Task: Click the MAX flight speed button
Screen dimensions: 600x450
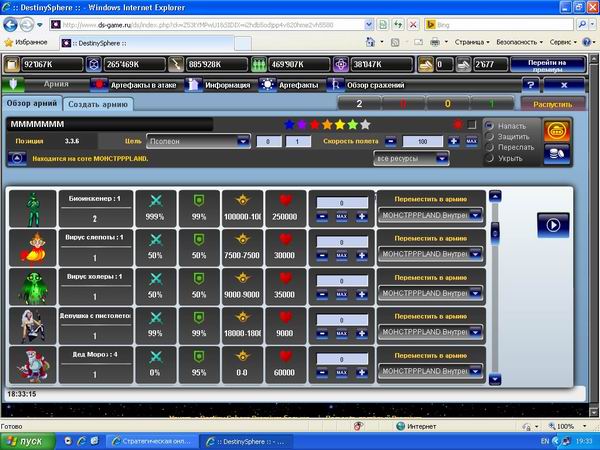Action: coord(471,142)
